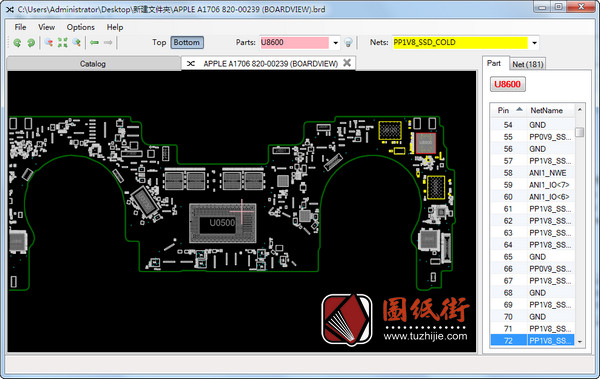Open the Options menu
This screenshot has height=379, width=600.
click(x=80, y=27)
